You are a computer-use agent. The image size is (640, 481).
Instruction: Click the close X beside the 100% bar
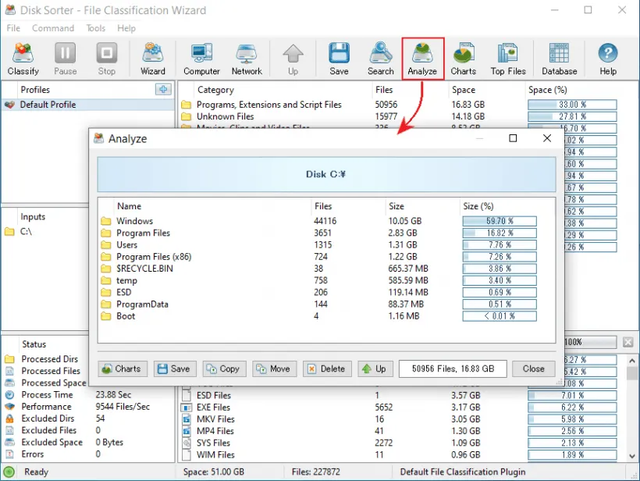click(x=628, y=342)
